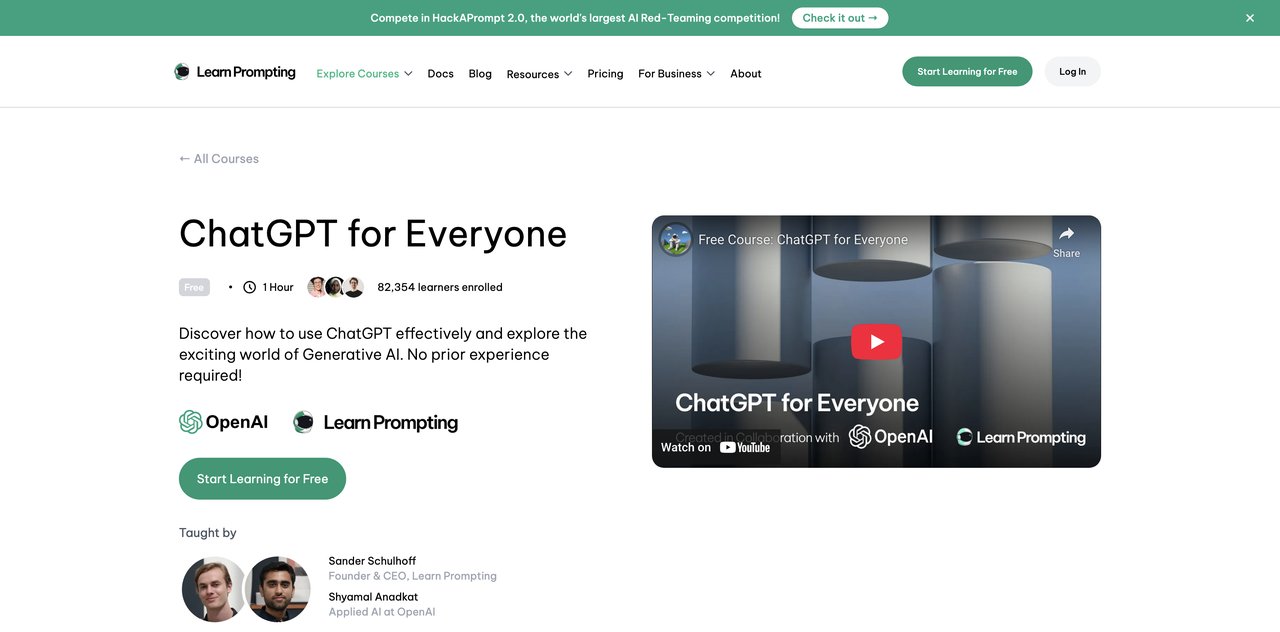Expand the Resources dropdown menu

(x=539, y=74)
